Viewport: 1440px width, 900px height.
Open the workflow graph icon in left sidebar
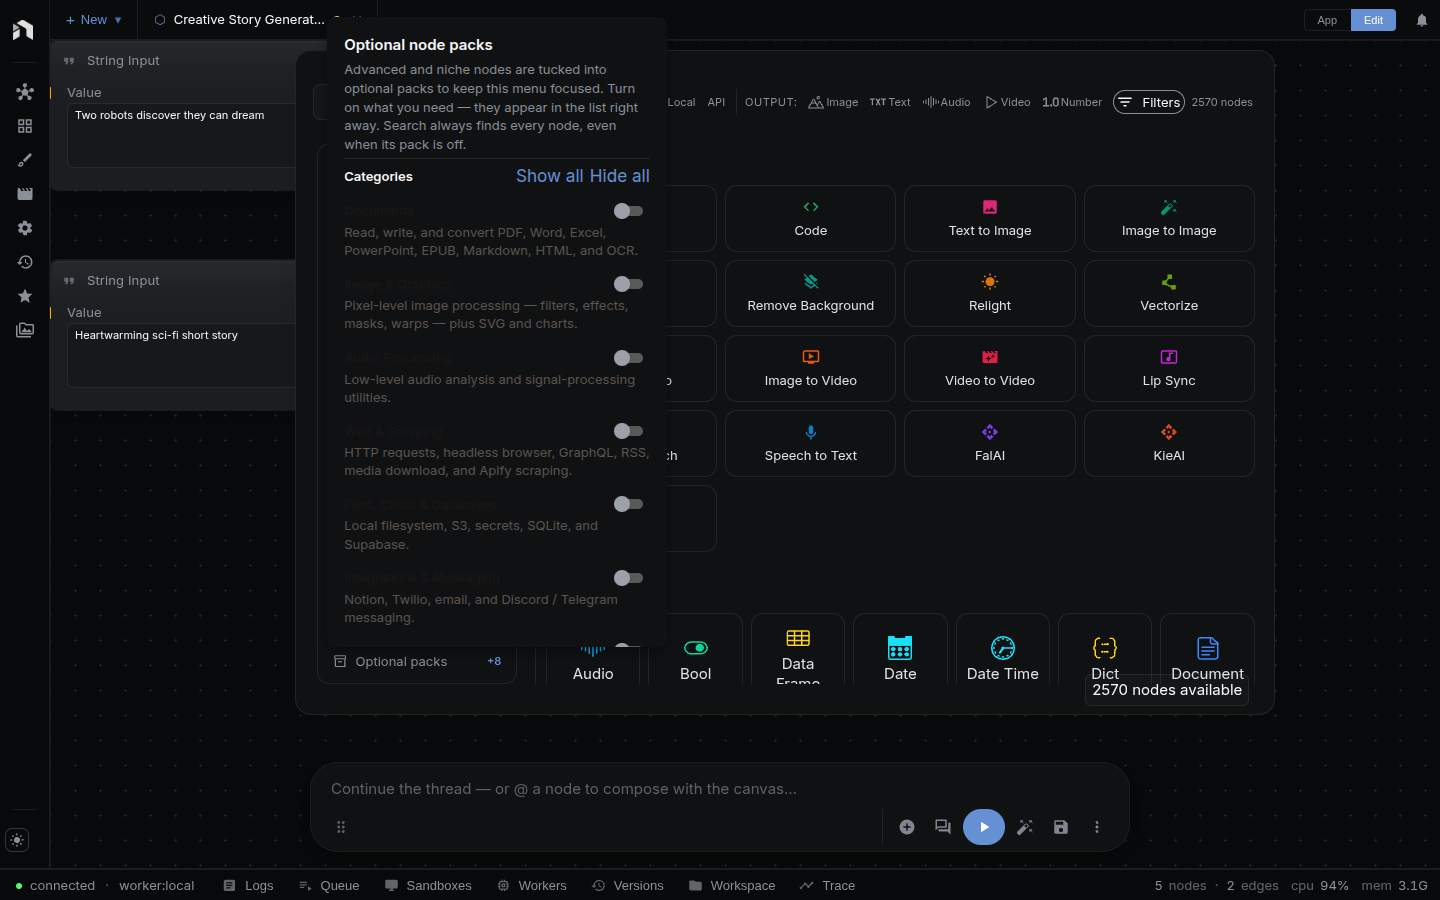click(x=25, y=92)
